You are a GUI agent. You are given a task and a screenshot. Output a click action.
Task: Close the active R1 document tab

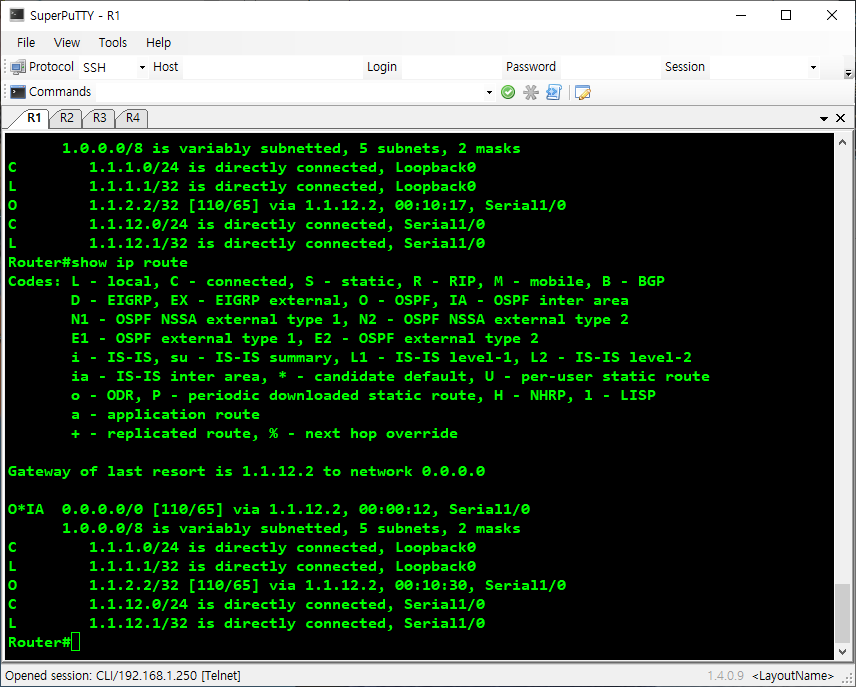(x=841, y=118)
